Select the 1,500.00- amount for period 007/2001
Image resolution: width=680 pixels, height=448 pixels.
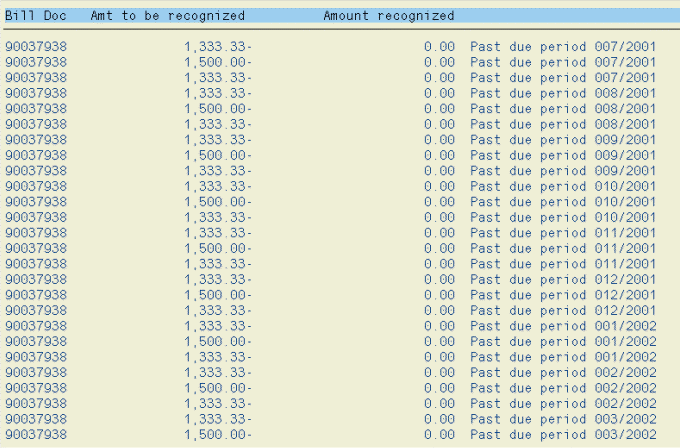click(218, 62)
